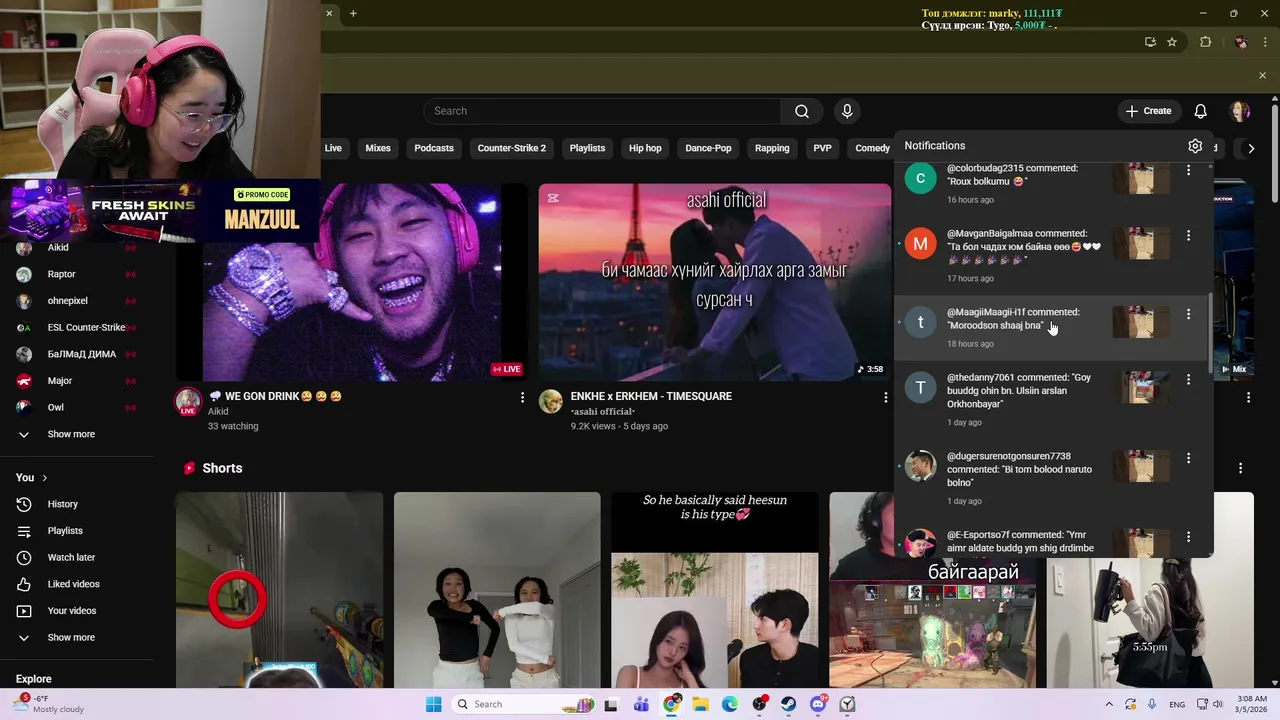Show hidden system tray icons chevron
The height and width of the screenshot is (720, 1280).
tap(1108, 704)
